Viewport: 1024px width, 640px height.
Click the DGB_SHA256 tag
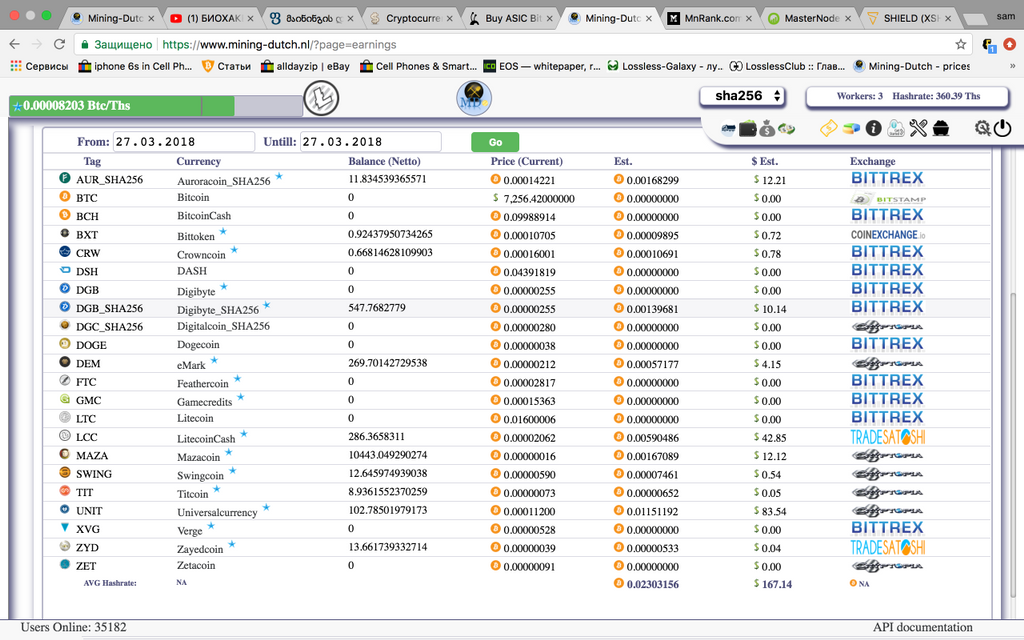[109, 308]
